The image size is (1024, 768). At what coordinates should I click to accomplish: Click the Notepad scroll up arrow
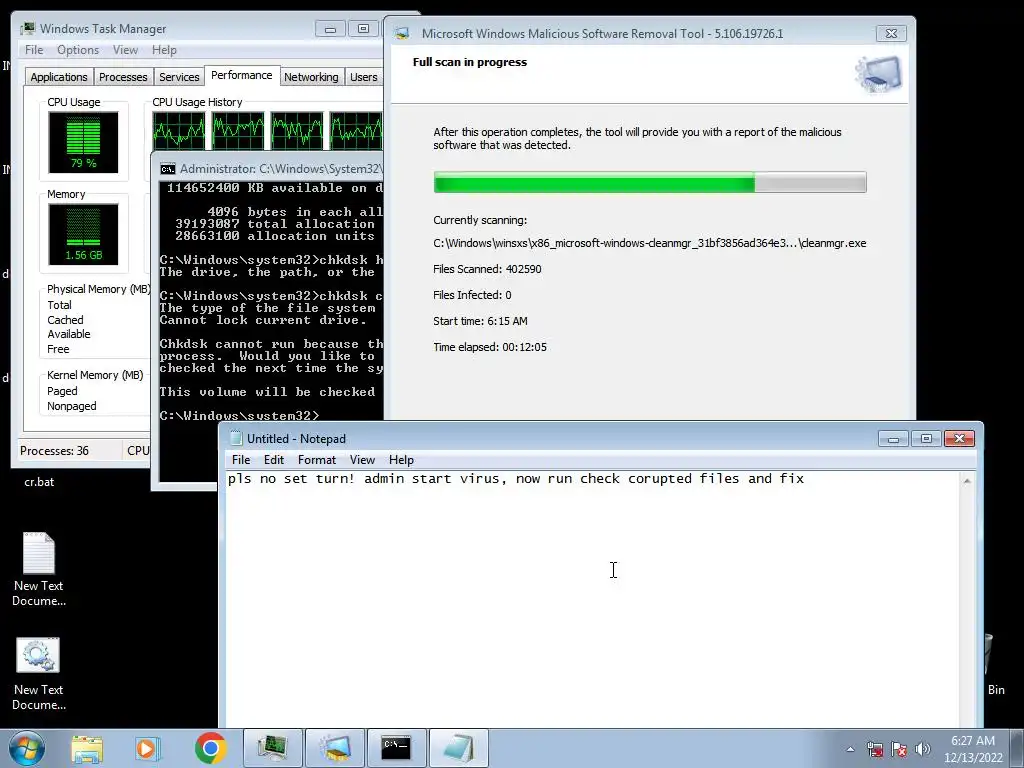(x=967, y=481)
